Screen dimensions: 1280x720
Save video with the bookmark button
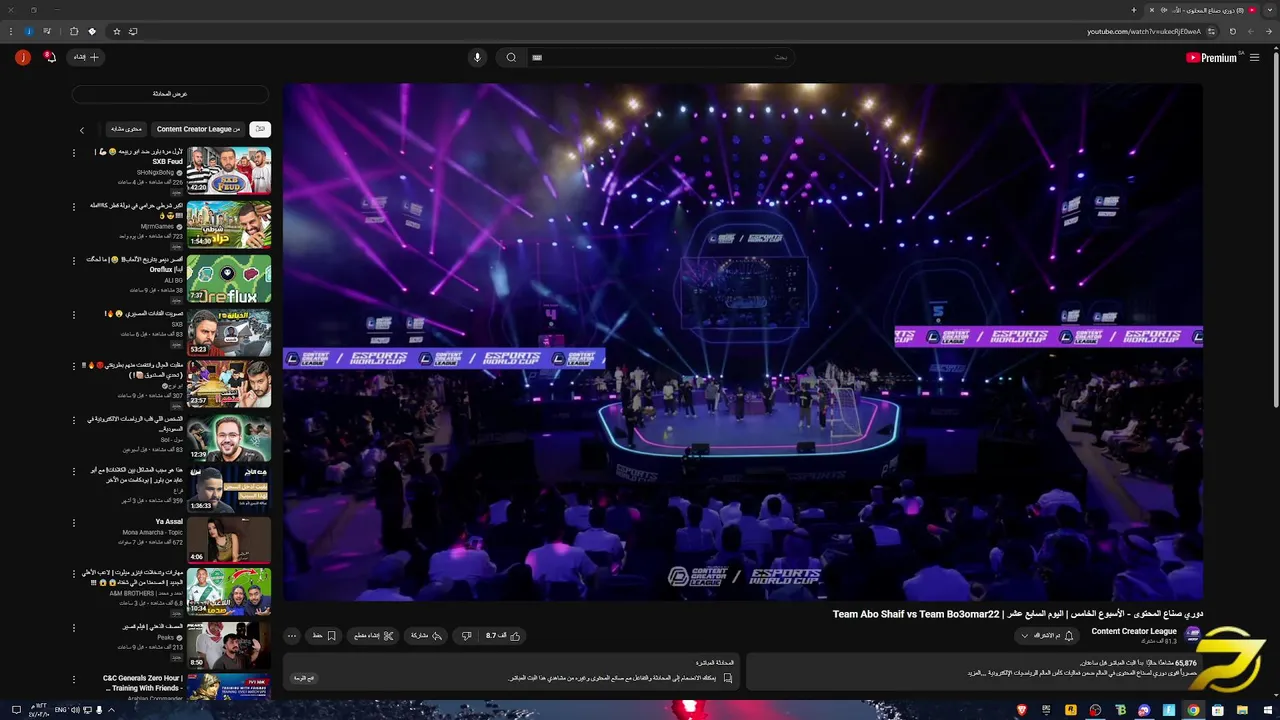pos(324,636)
